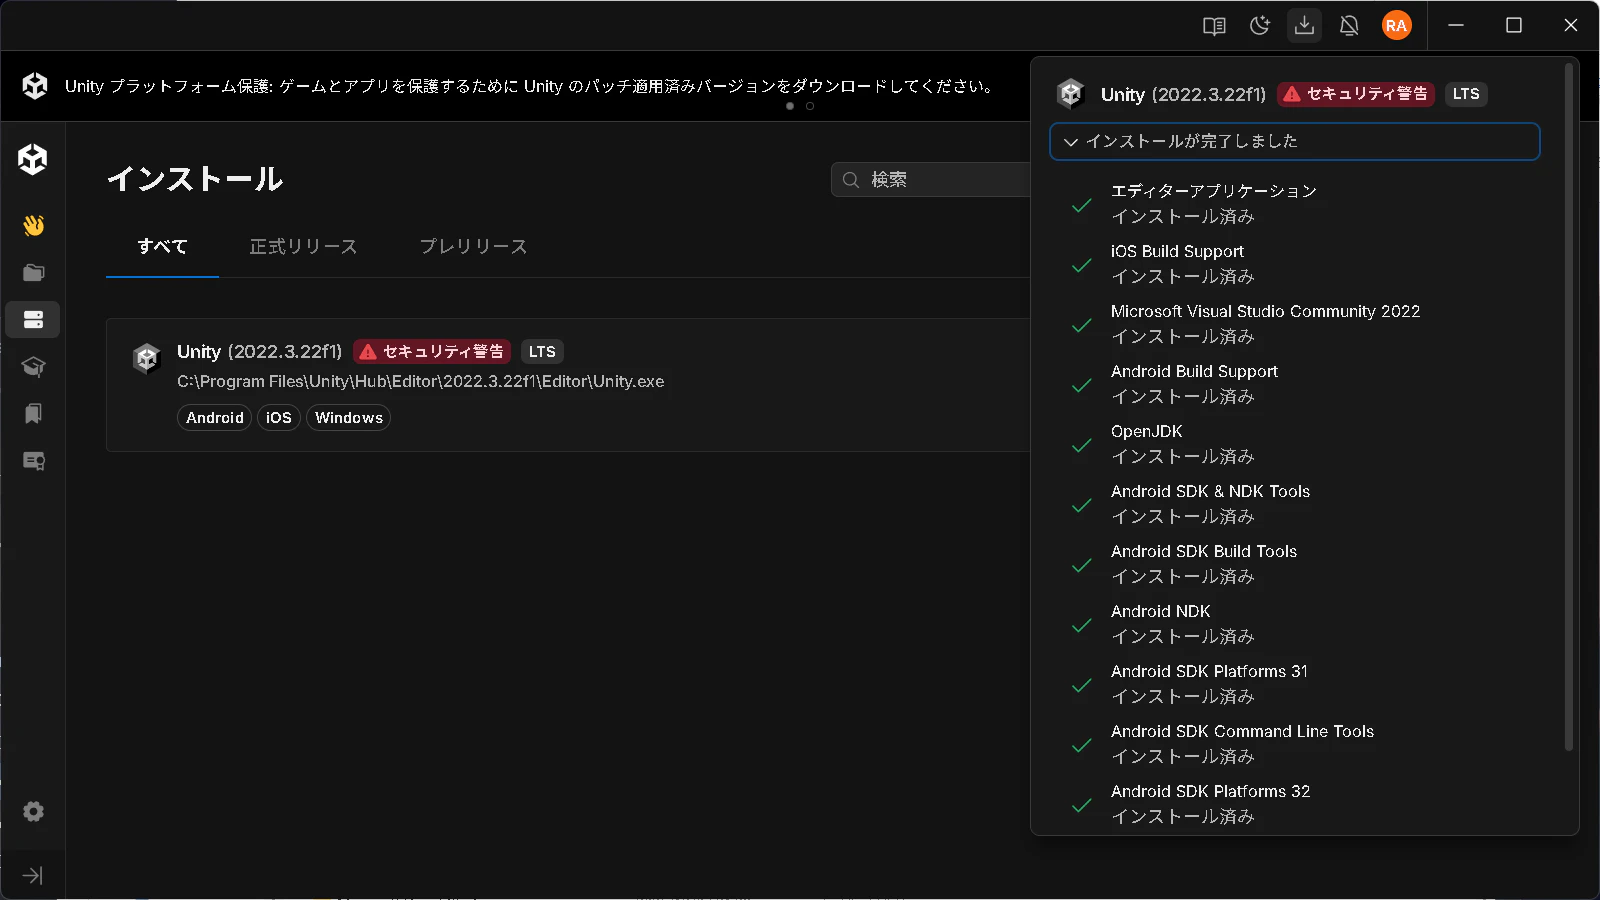Toggle the notifications bell icon
The height and width of the screenshot is (900, 1600).
[1349, 26]
